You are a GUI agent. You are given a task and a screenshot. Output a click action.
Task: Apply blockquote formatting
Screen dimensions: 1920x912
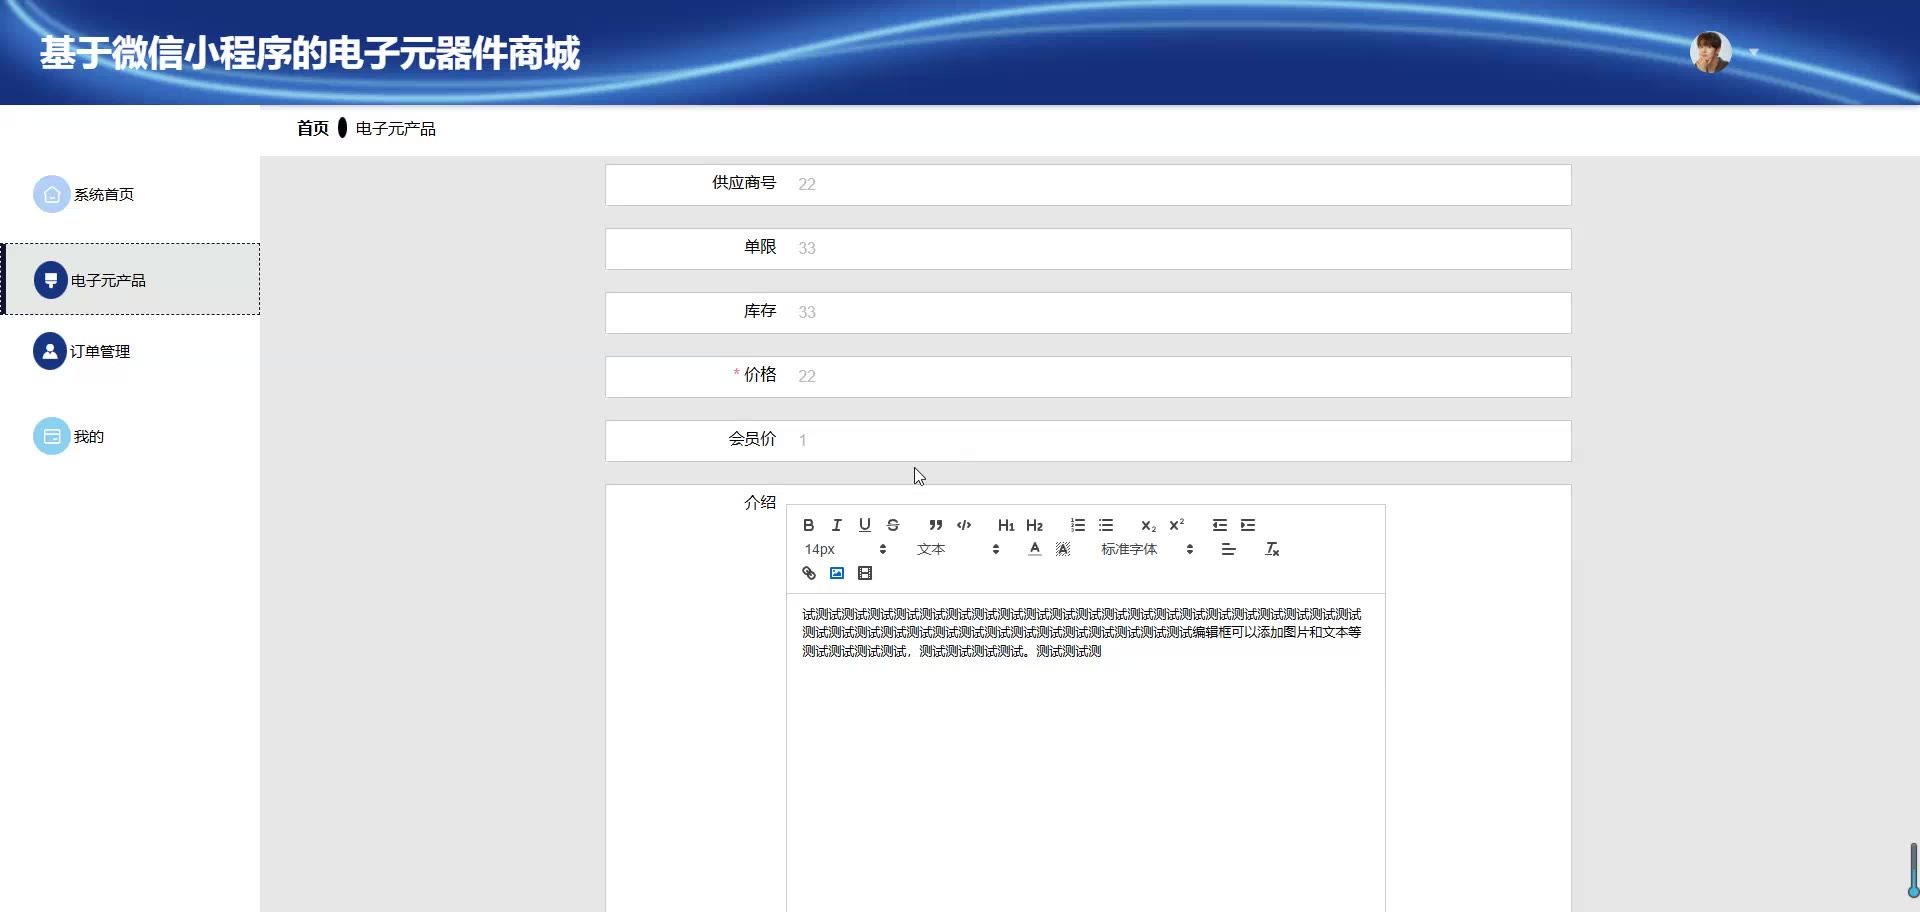pyautogui.click(x=935, y=525)
